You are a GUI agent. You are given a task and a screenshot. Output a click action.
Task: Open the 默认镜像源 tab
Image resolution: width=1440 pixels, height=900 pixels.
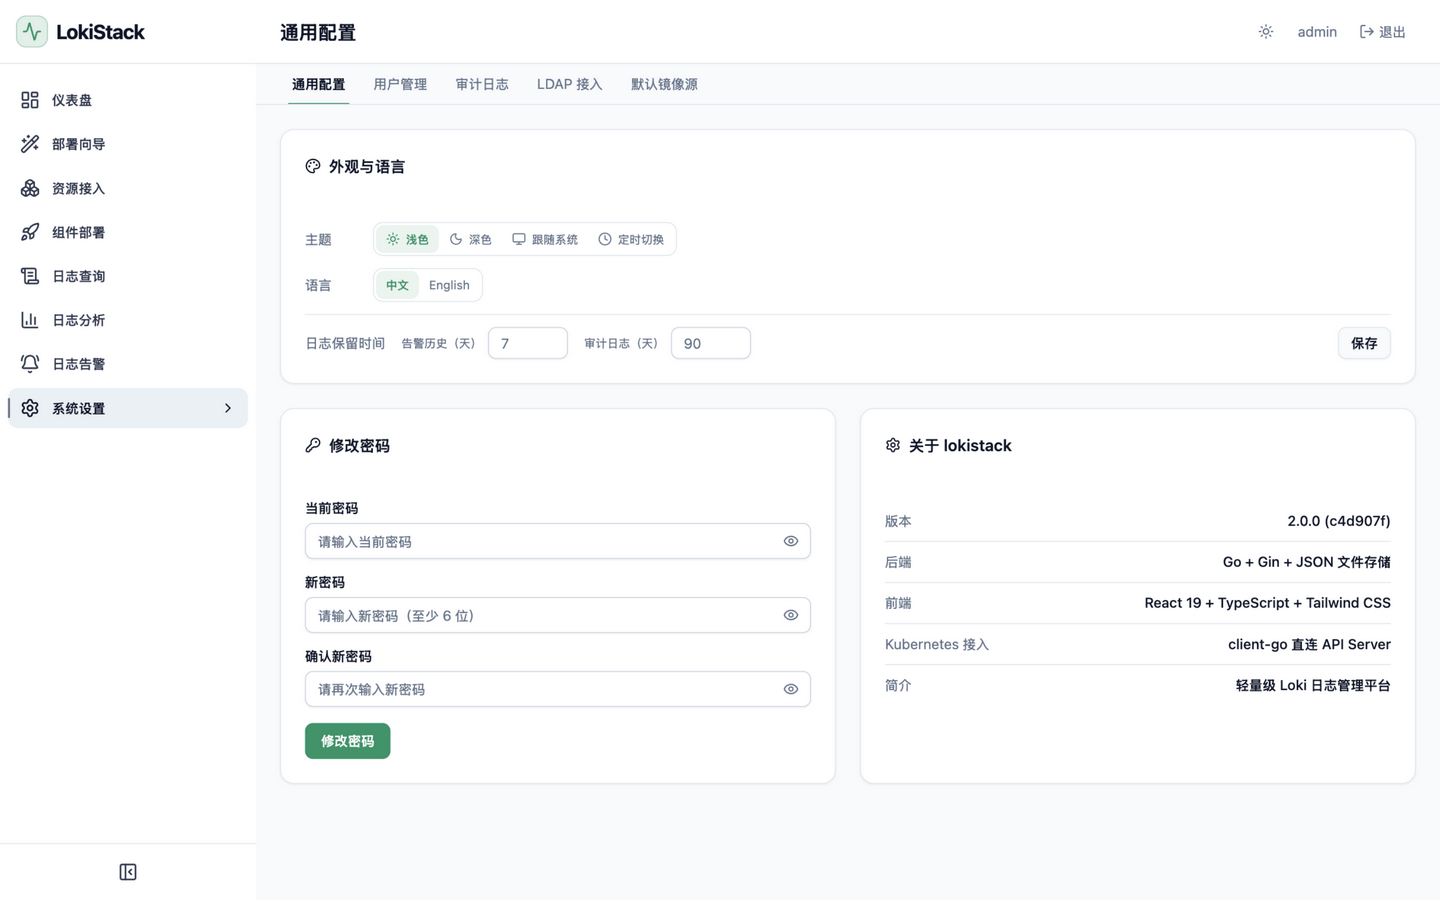(664, 84)
